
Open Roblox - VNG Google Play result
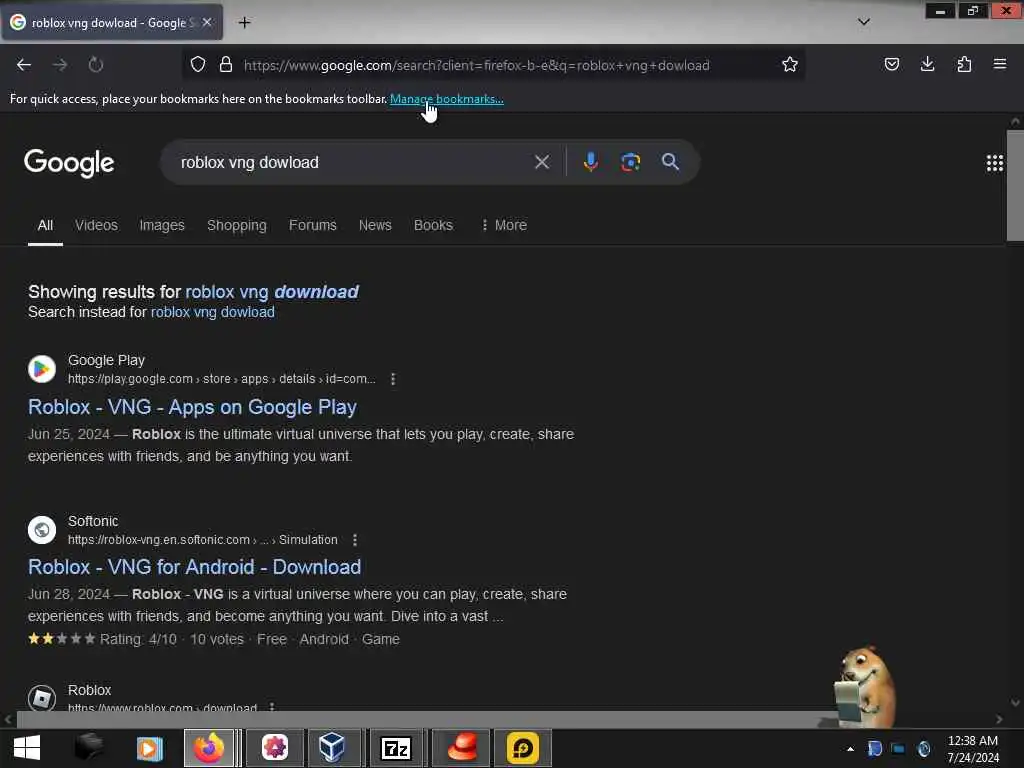click(192, 407)
